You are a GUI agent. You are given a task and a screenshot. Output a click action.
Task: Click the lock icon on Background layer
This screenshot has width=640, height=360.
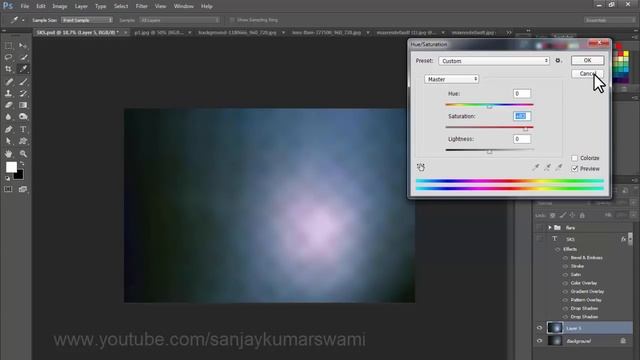623,340
